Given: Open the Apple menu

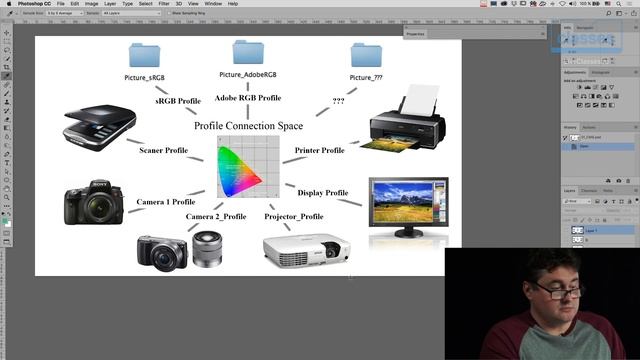Looking at the screenshot, I should 8,4.
